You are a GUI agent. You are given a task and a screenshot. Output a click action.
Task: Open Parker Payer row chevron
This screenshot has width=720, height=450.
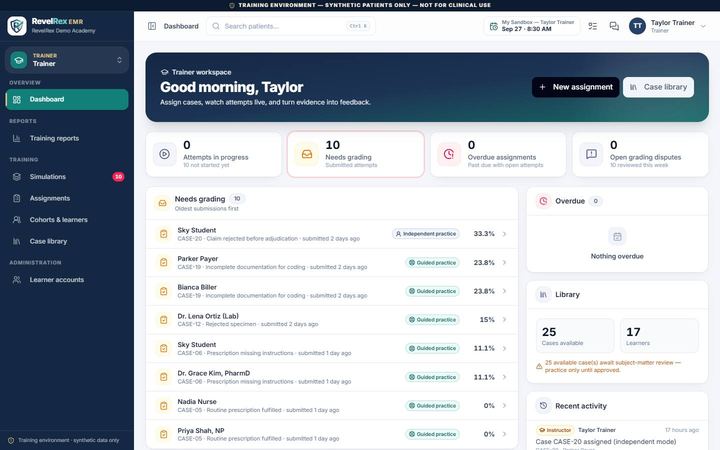click(504, 263)
